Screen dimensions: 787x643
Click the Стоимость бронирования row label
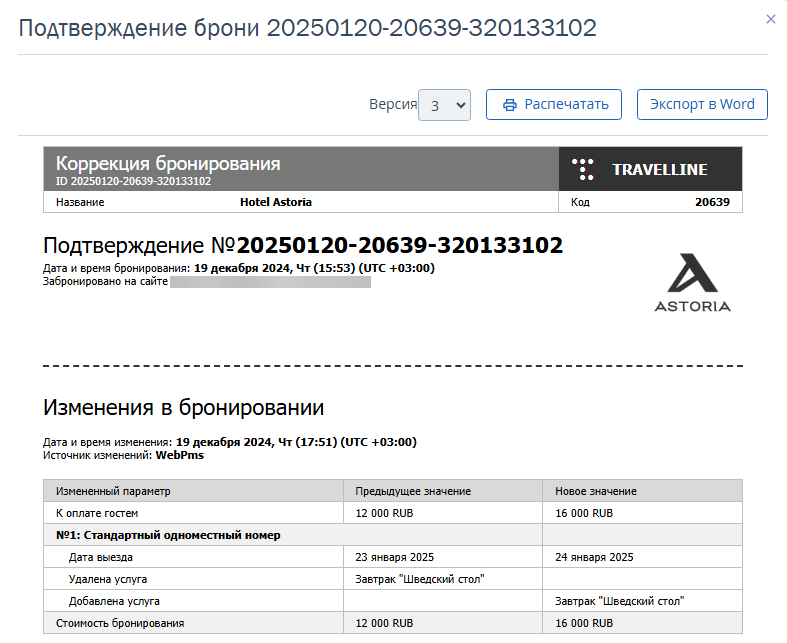(x=120, y=623)
